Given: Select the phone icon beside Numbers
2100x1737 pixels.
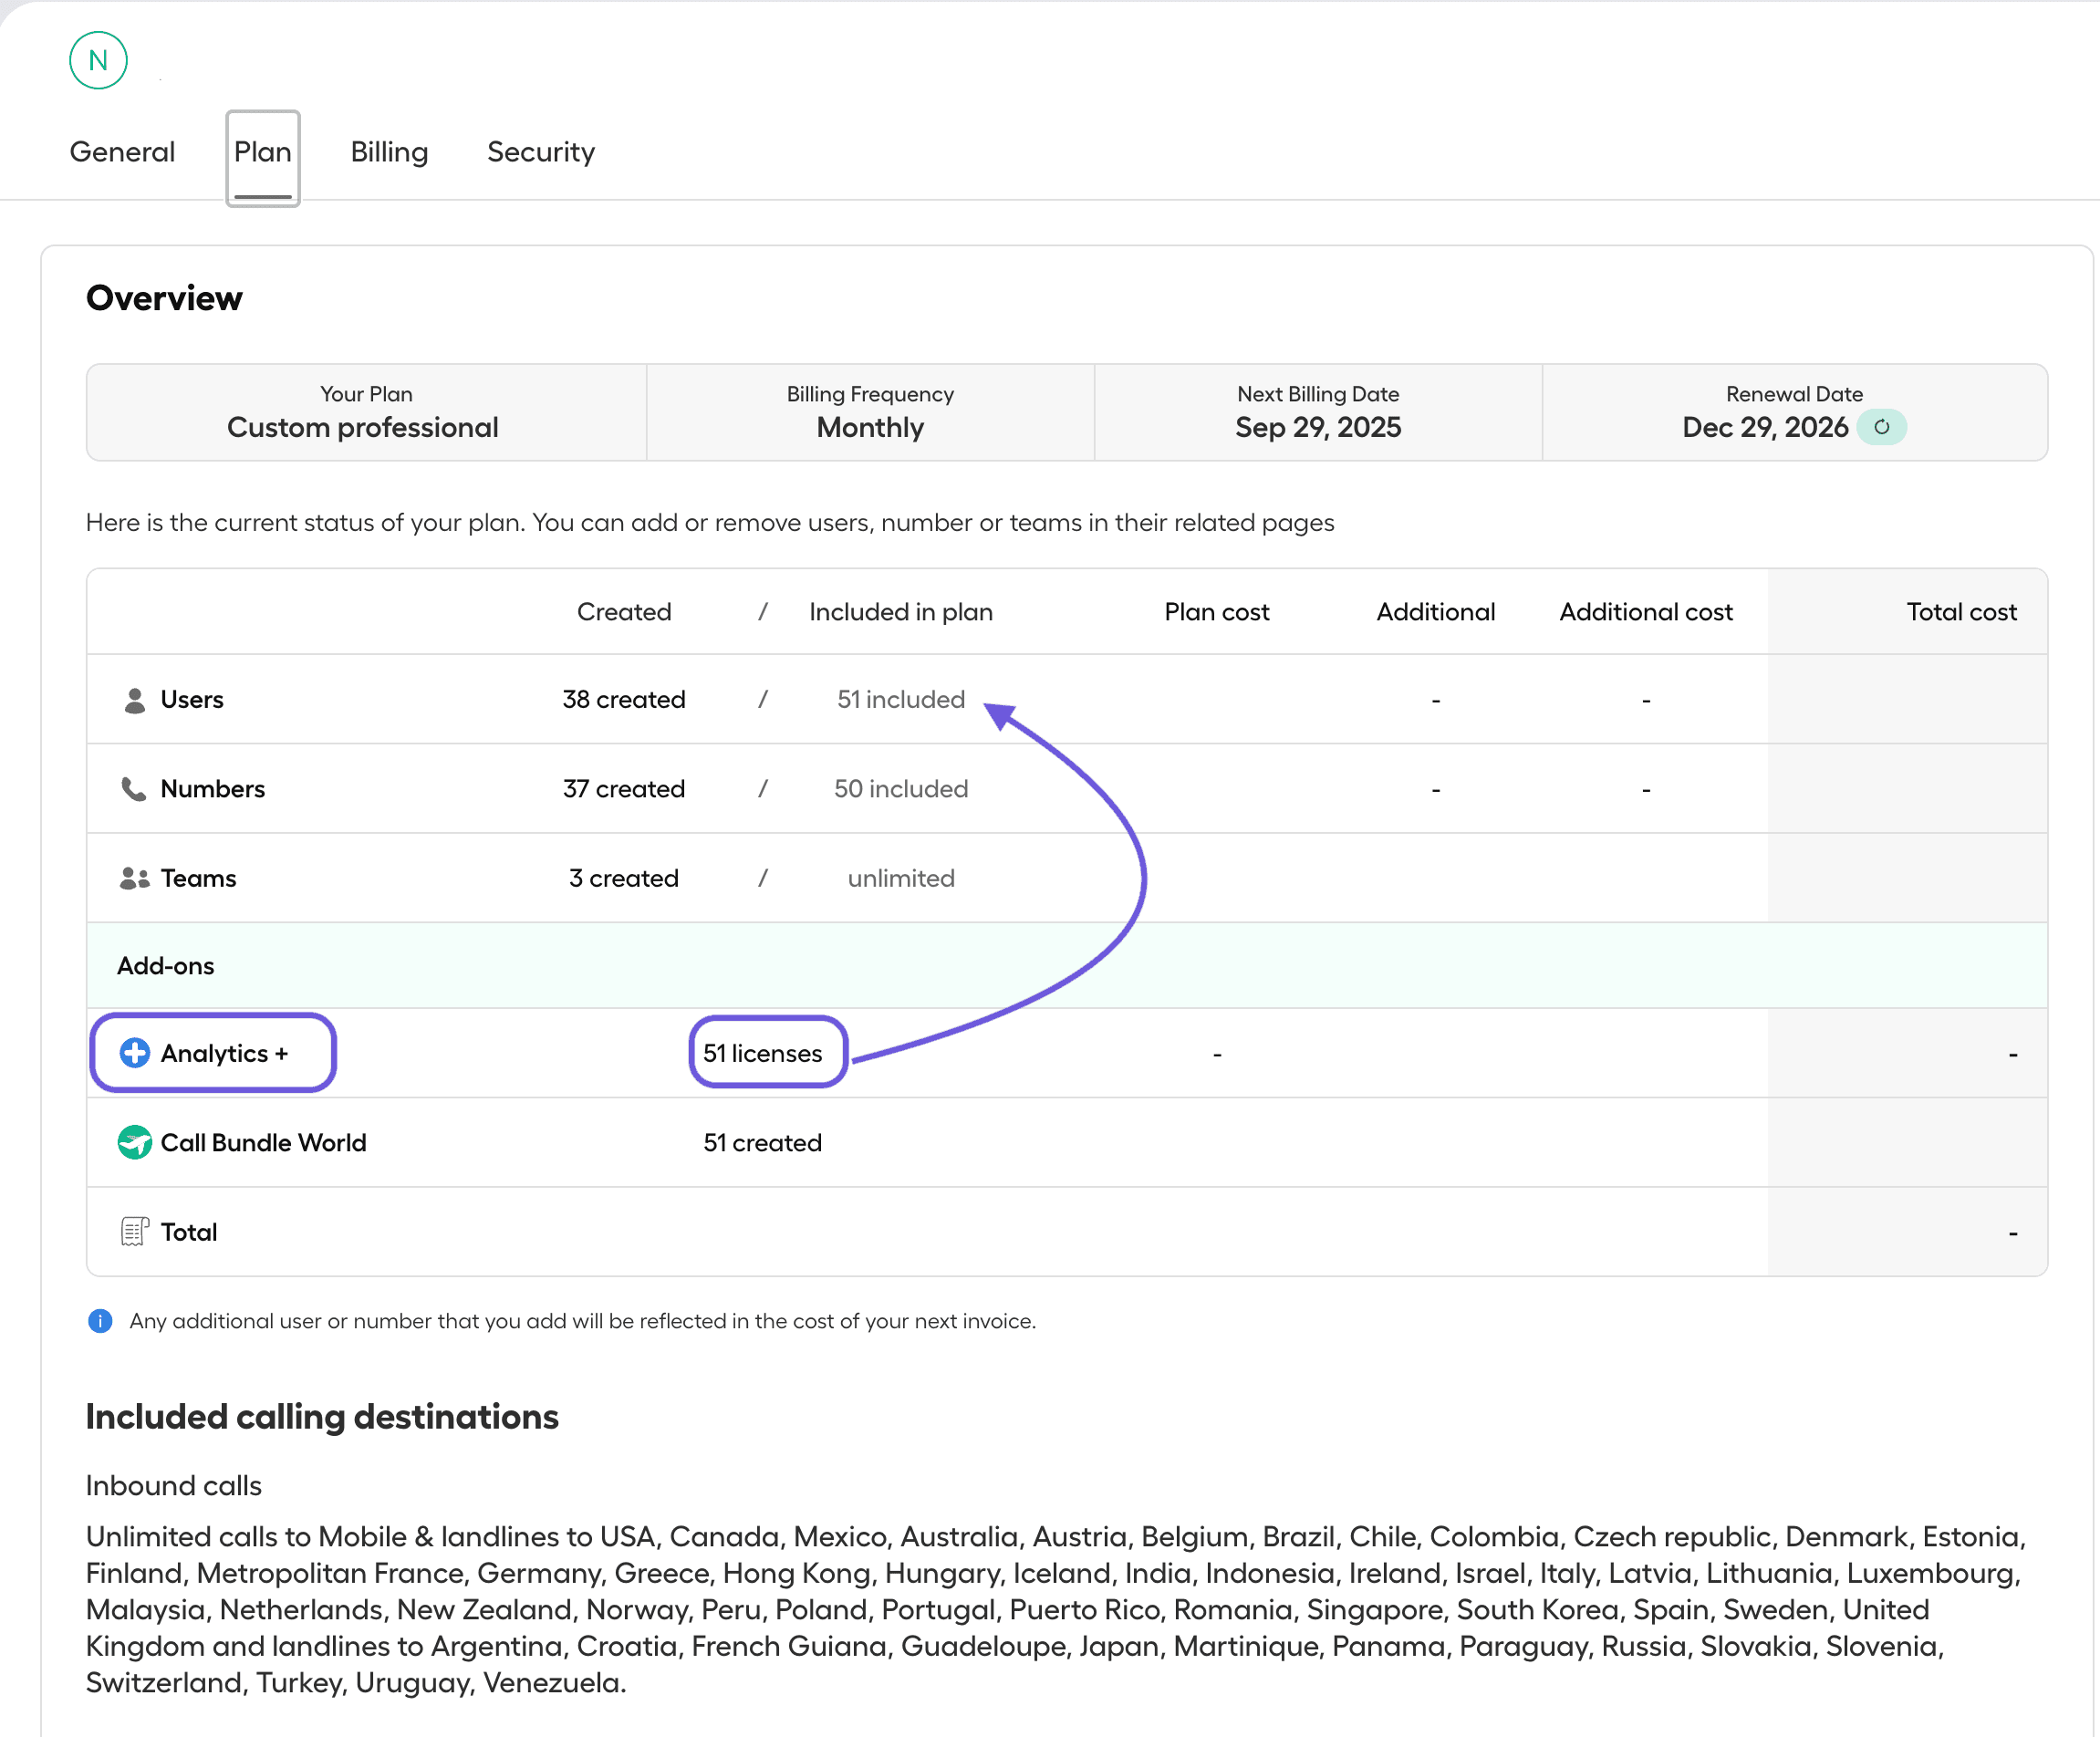Looking at the screenshot, I should (x=135, y=789).
